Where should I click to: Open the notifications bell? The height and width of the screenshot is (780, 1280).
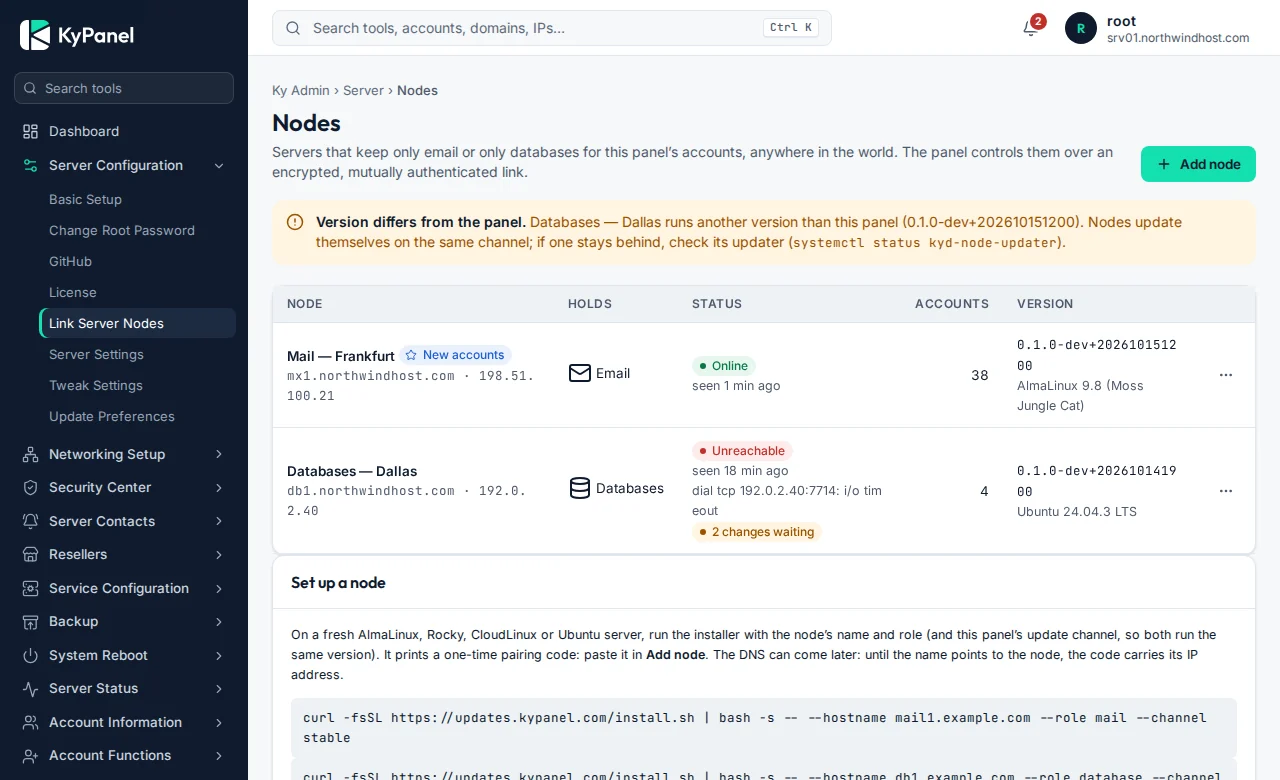point(1031,28)
